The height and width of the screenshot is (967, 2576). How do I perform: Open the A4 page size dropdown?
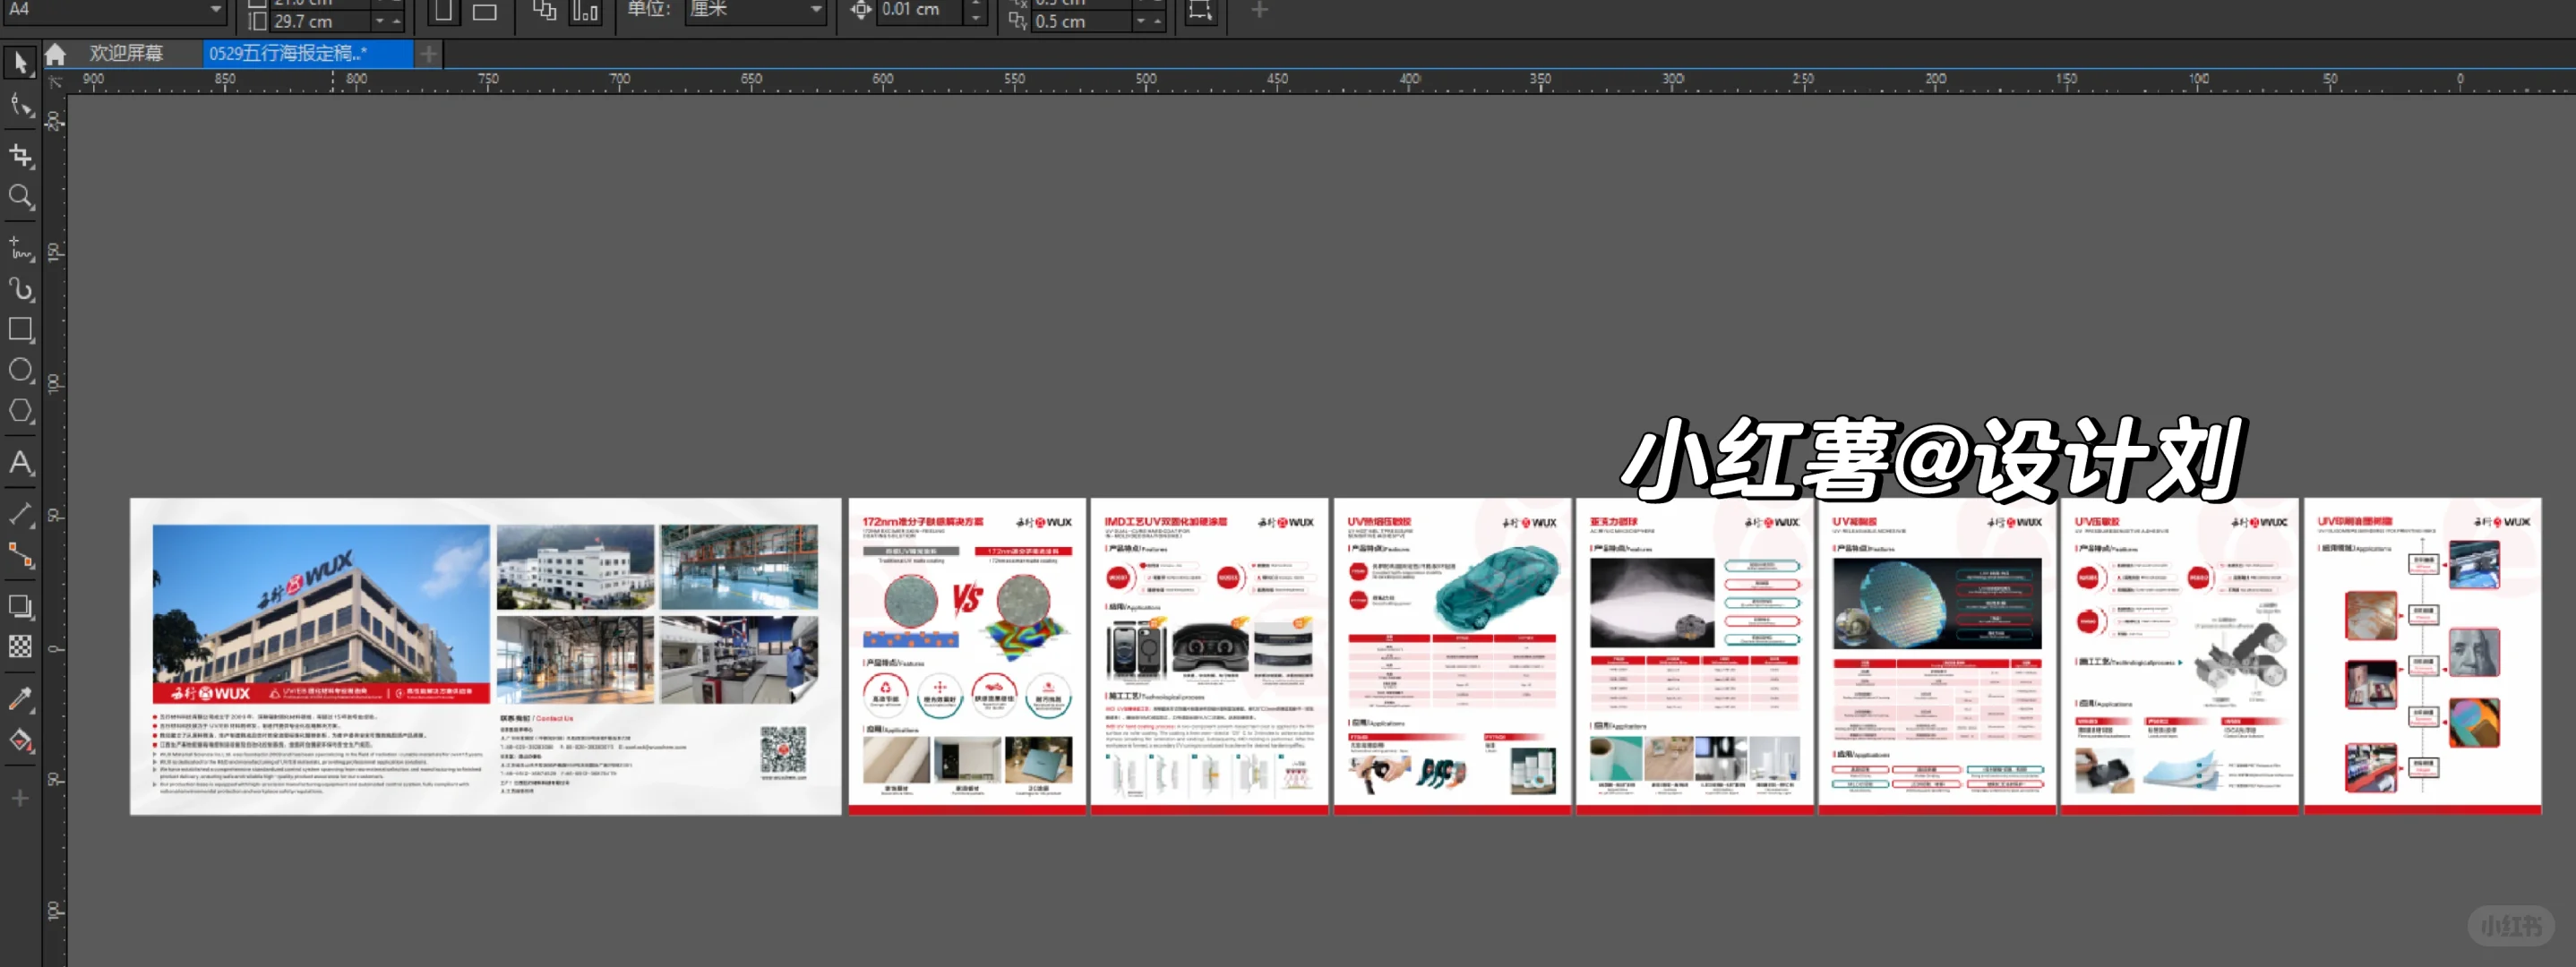point(215,10)
